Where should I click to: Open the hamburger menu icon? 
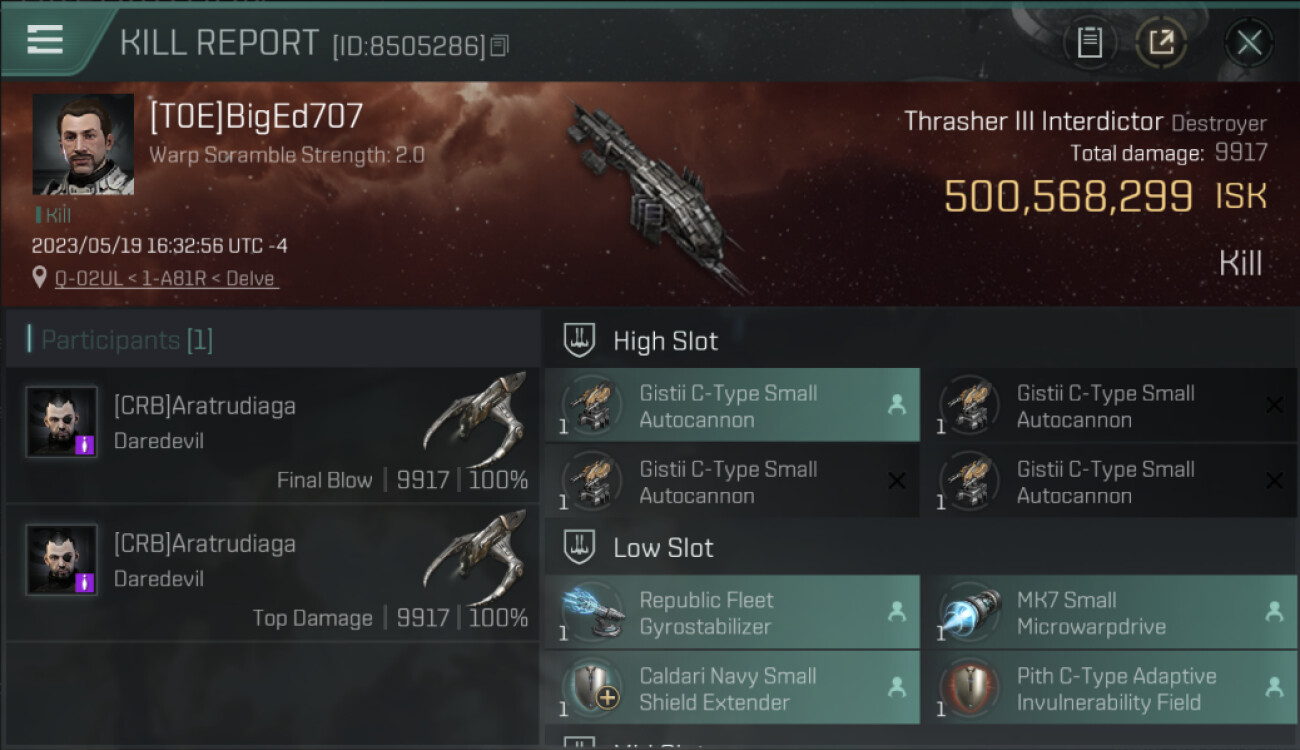[45, 40]
